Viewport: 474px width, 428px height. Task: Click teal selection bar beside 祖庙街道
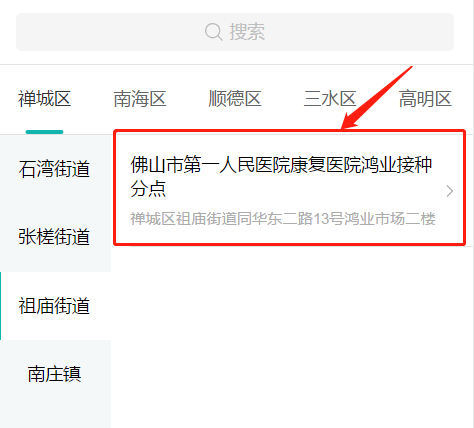[1, 306]
